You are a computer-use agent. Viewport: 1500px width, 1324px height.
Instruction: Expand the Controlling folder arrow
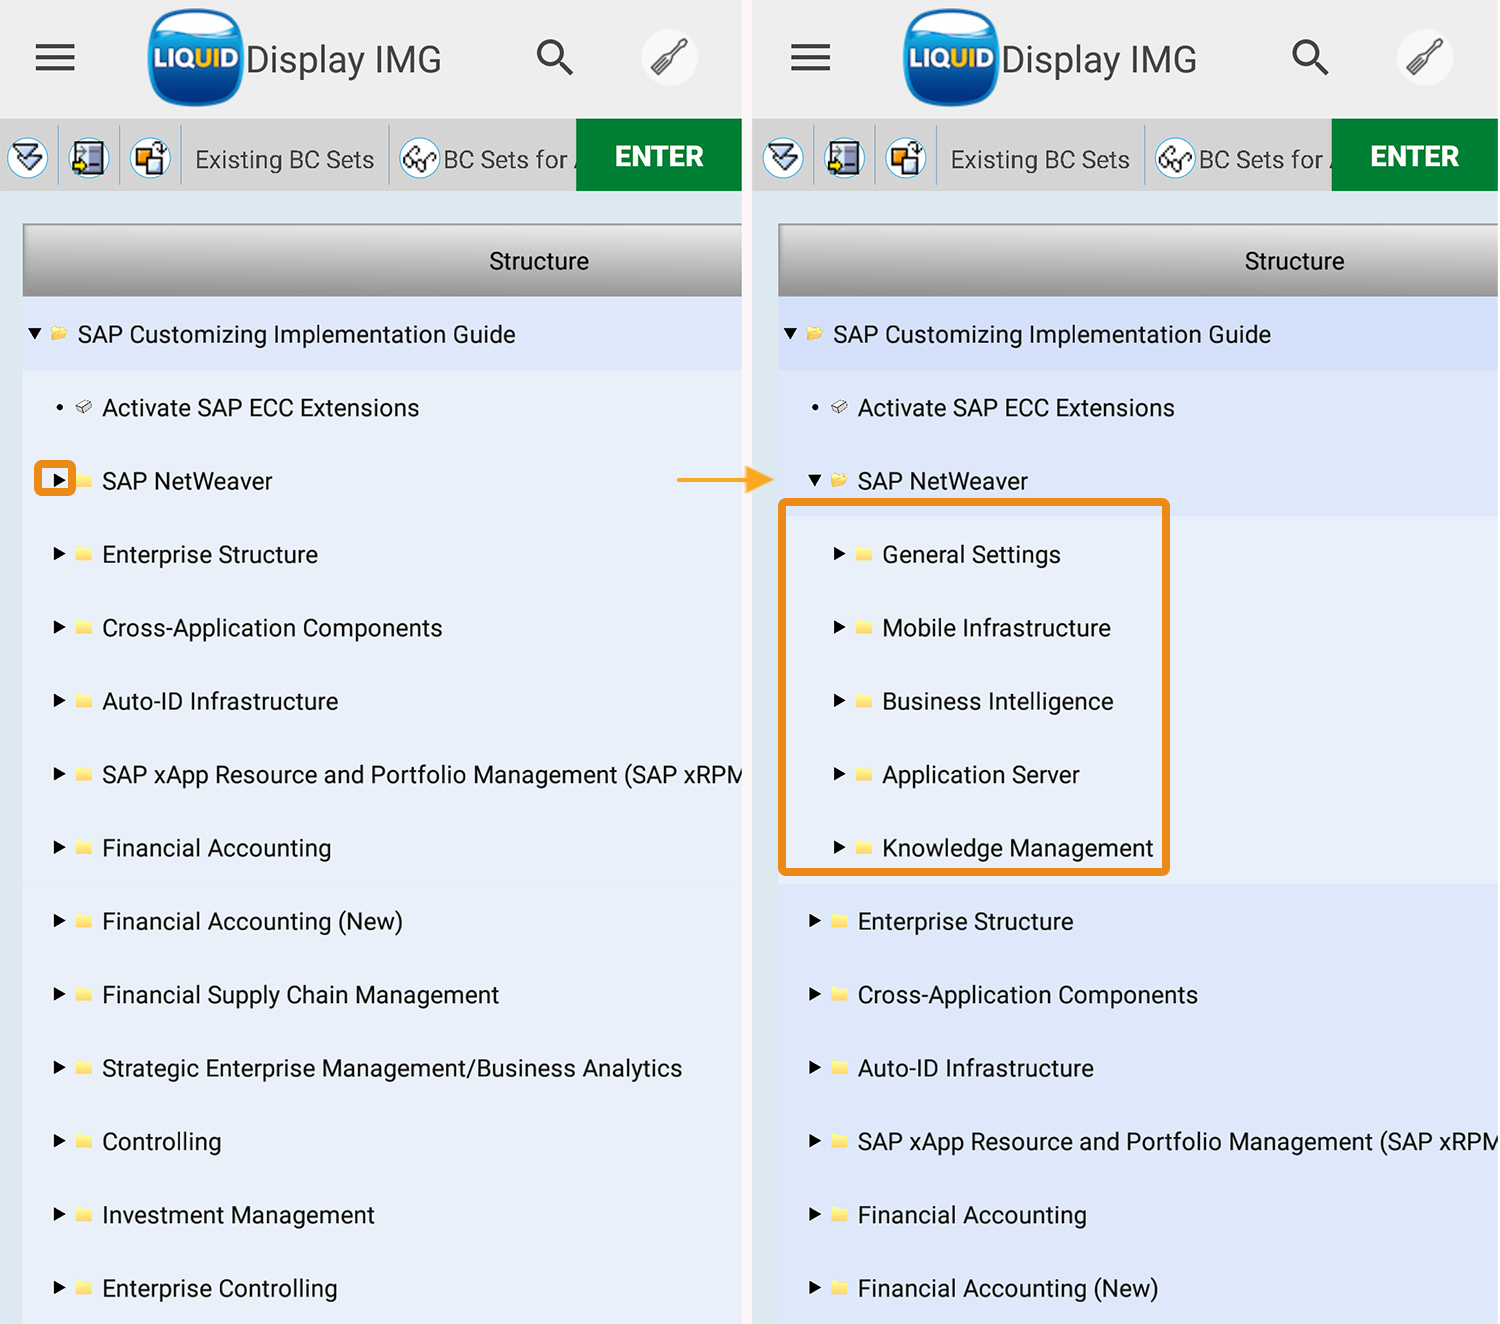coord(59,1141)
